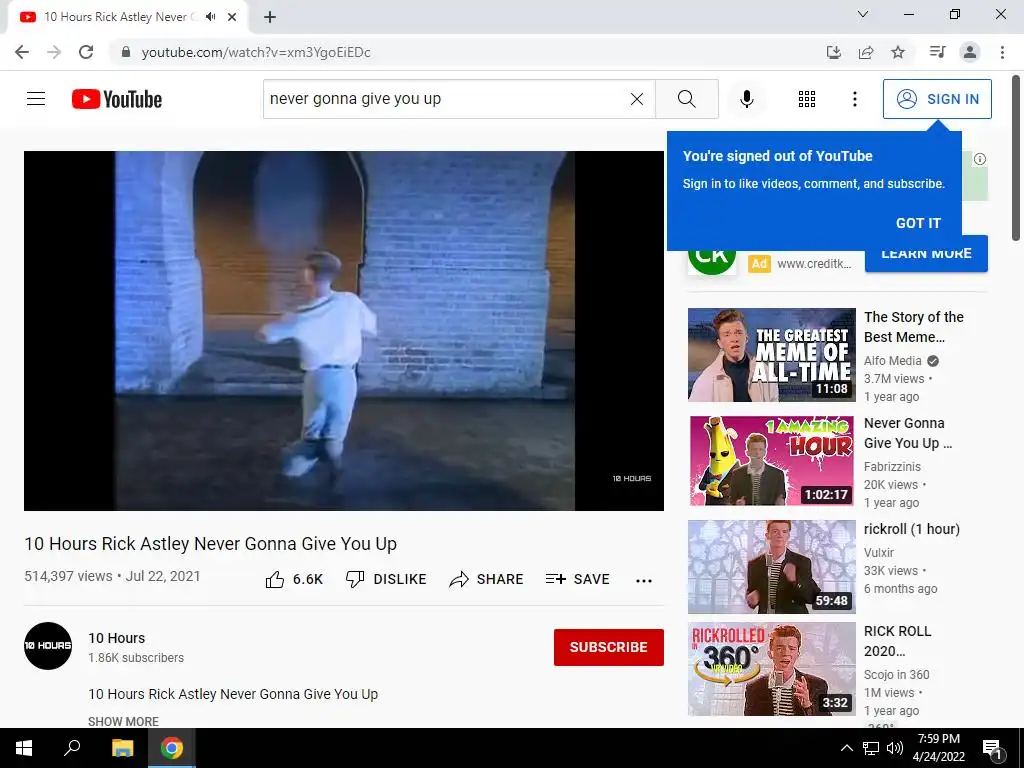The width and height of the screenshot is (1024, 768).
Task: Open the Windows Start menu
Action: [24, 748]
